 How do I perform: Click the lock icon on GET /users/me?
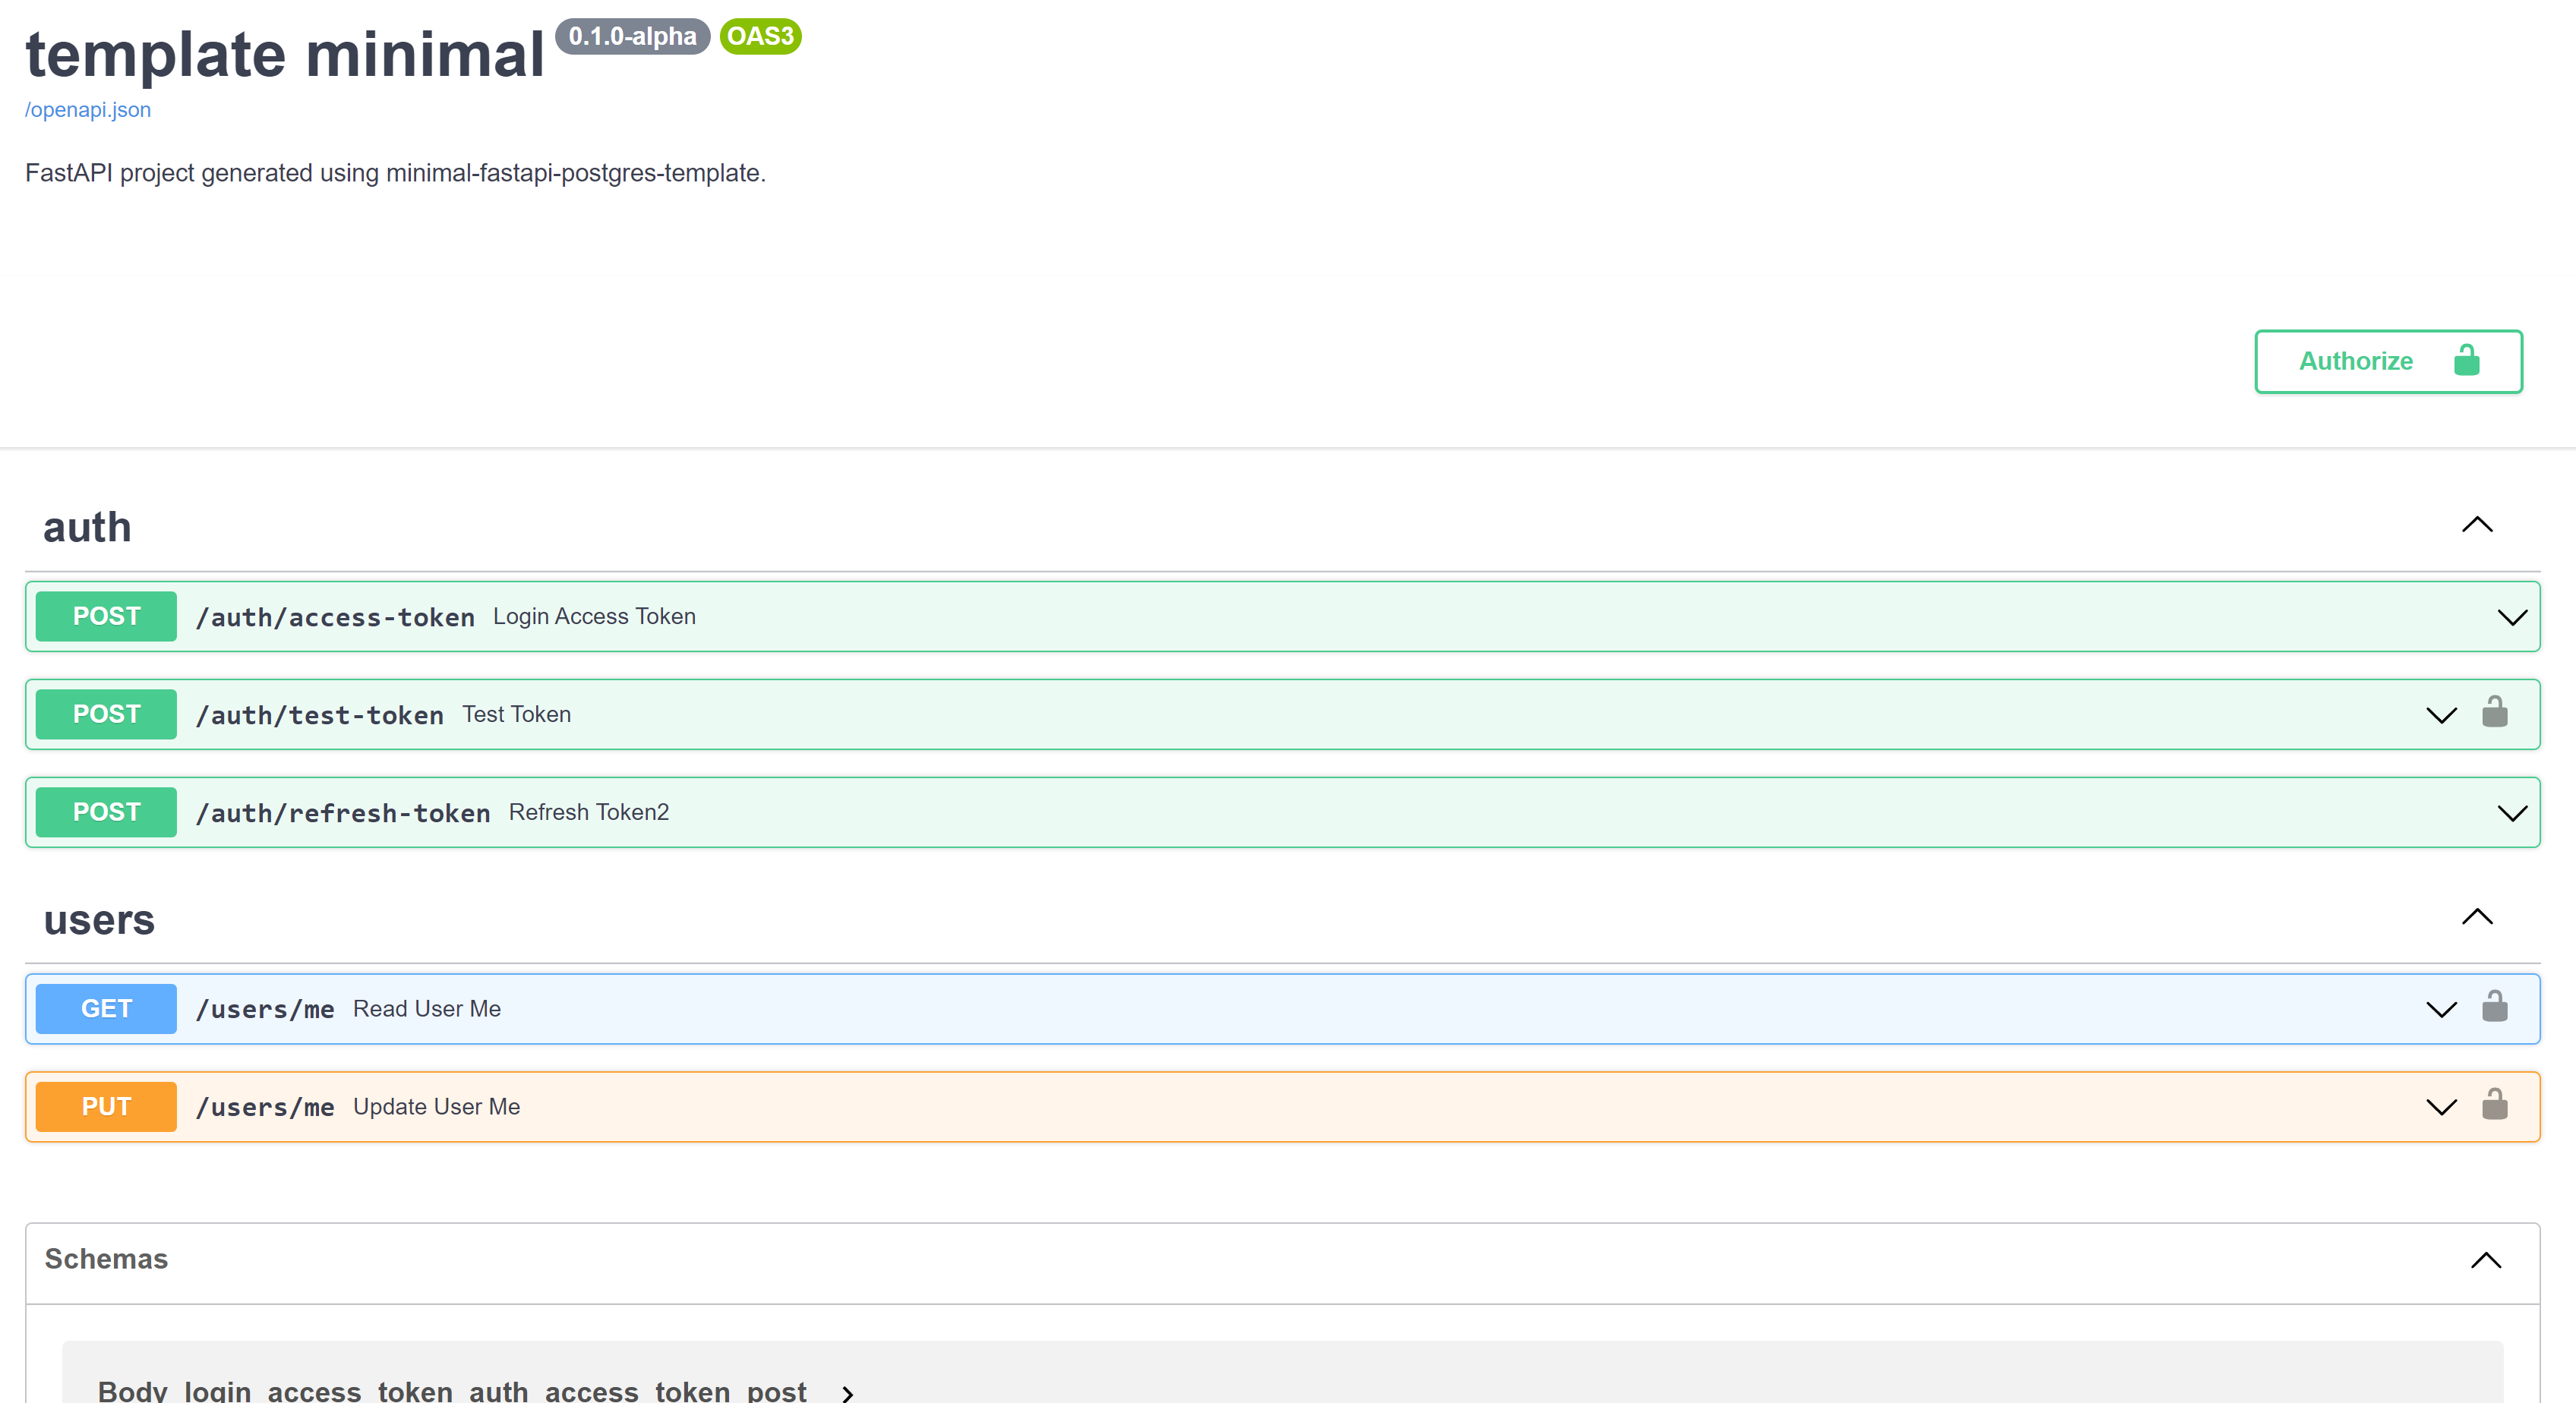[x=2494, y=1007]
